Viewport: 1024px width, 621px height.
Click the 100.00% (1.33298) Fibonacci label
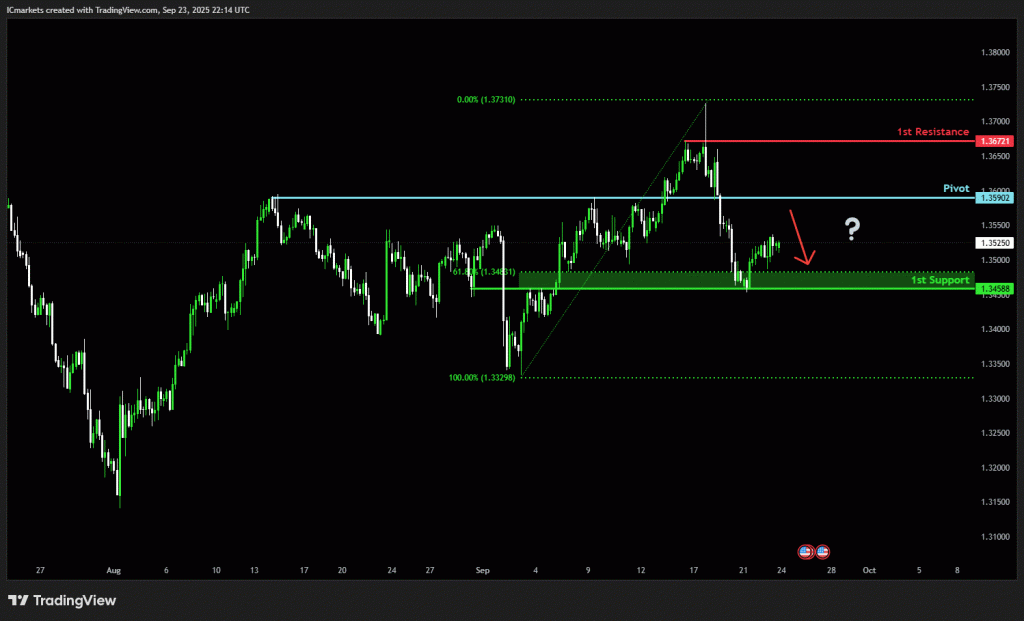click(482, 378)
